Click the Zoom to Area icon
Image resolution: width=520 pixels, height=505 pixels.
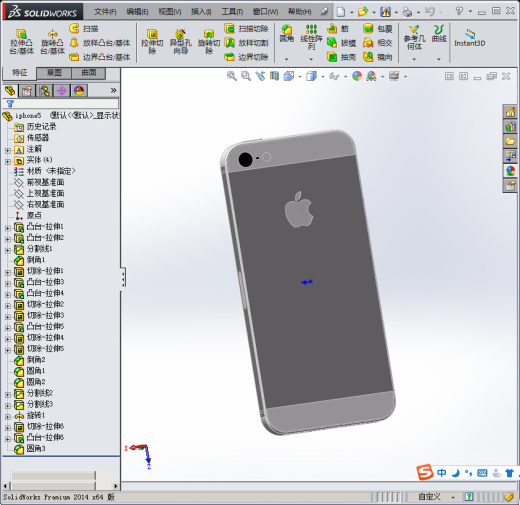tap(246, 76)
